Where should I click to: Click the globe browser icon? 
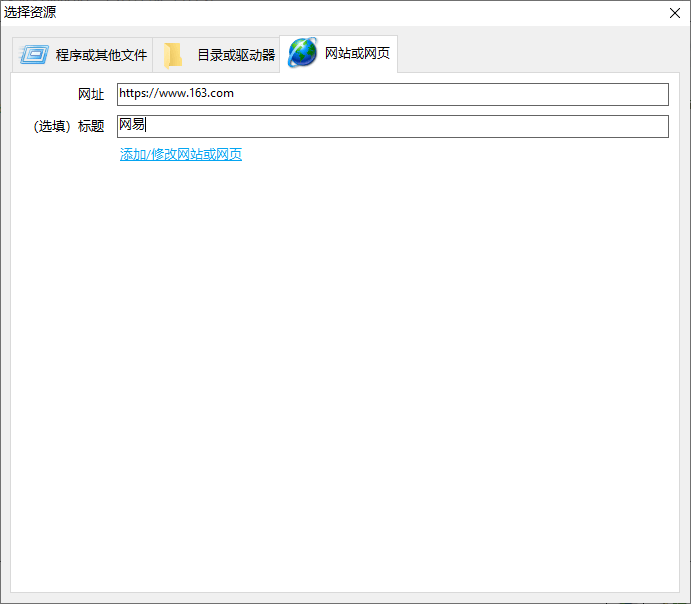point(302,53)
